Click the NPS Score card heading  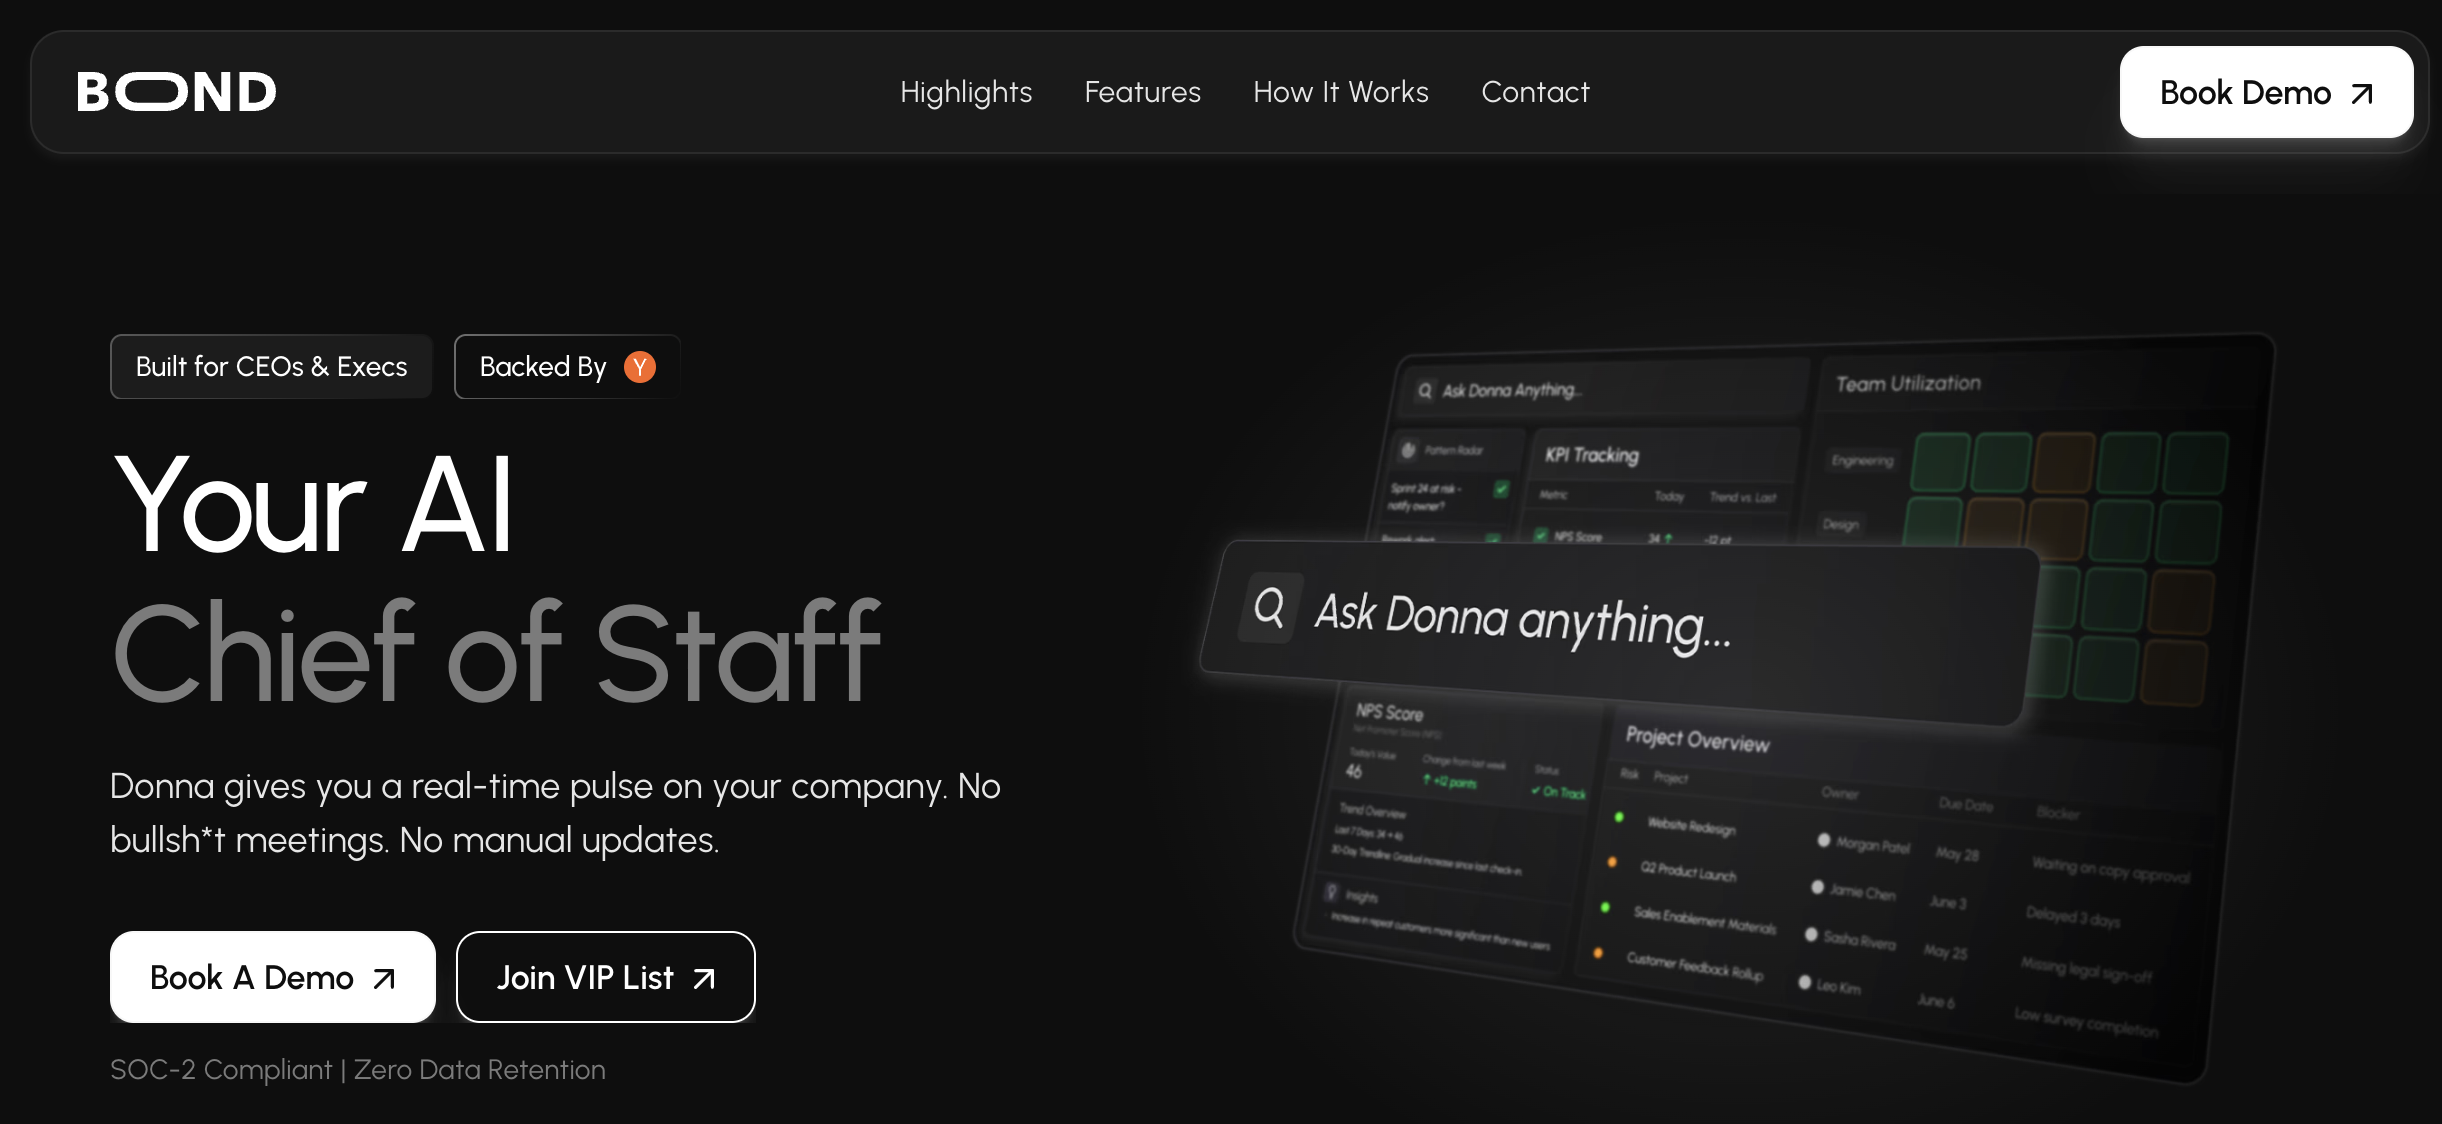click(x=1389, y=712)
